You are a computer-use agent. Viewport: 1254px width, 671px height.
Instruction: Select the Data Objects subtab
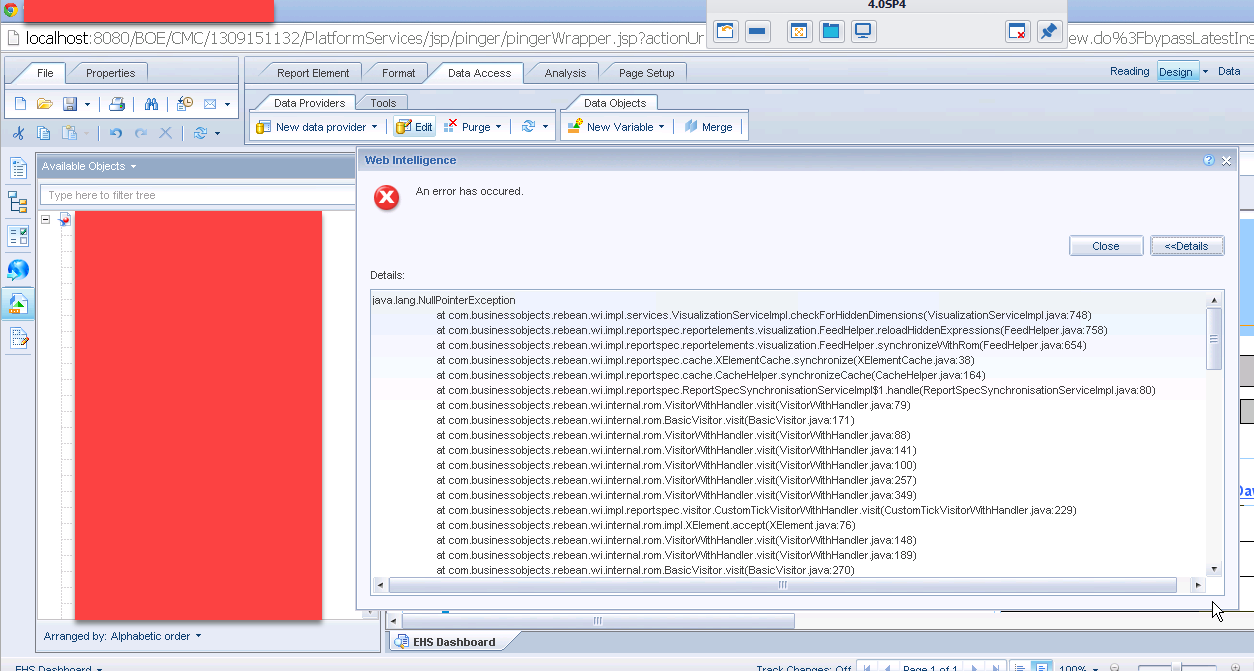pos(614,103)
